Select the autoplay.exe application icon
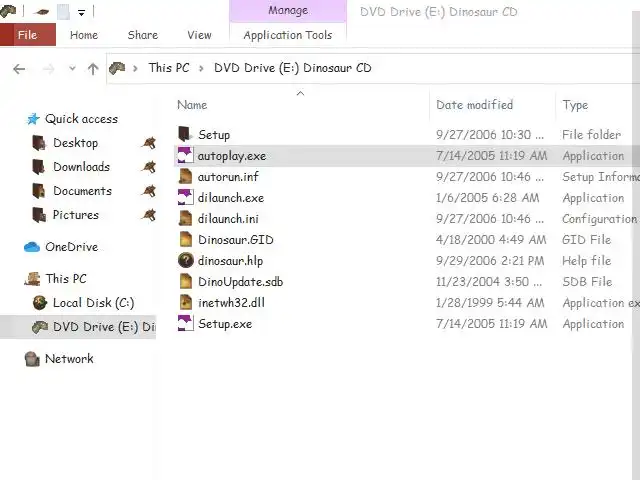Image resolution: width=640 pixels, height=480 pixels. click(185, 156)
